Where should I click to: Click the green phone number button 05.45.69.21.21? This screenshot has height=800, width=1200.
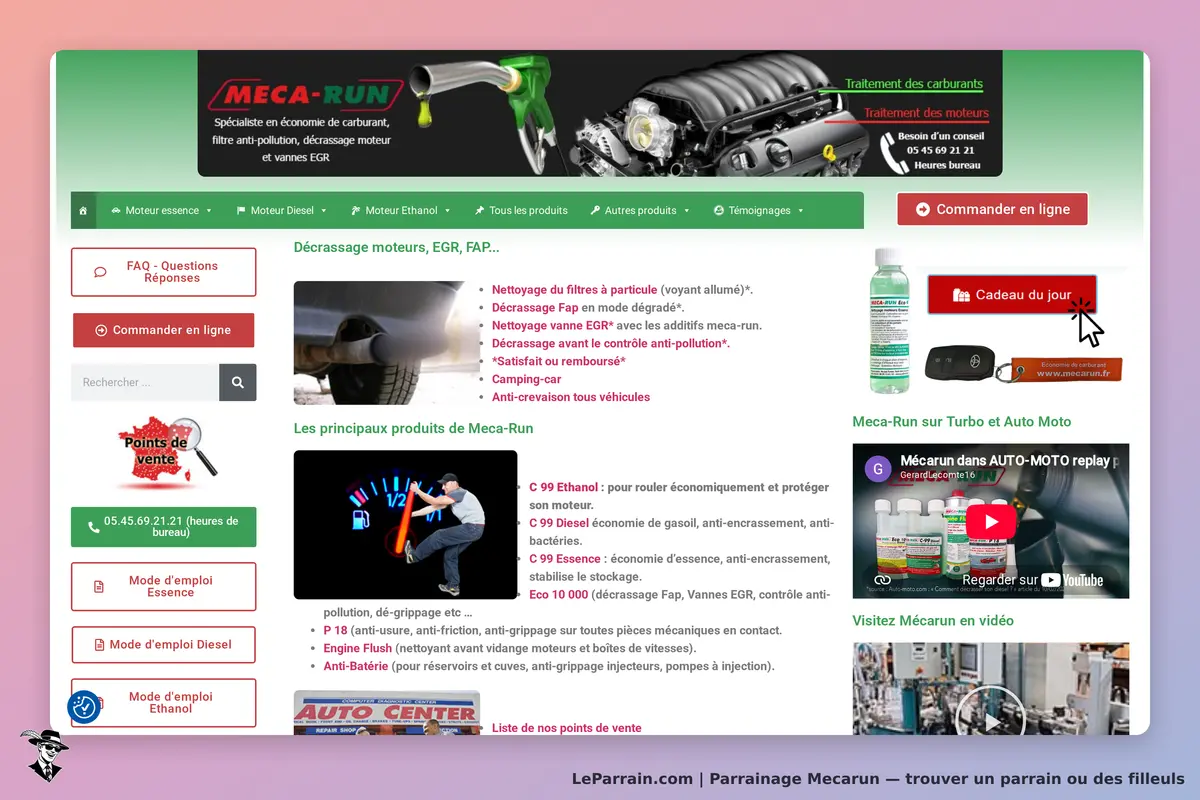163,527
